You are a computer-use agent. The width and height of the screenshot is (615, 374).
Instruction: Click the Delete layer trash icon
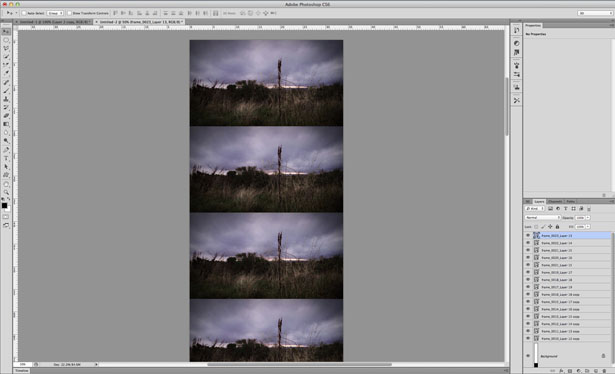tap(604, 371)
